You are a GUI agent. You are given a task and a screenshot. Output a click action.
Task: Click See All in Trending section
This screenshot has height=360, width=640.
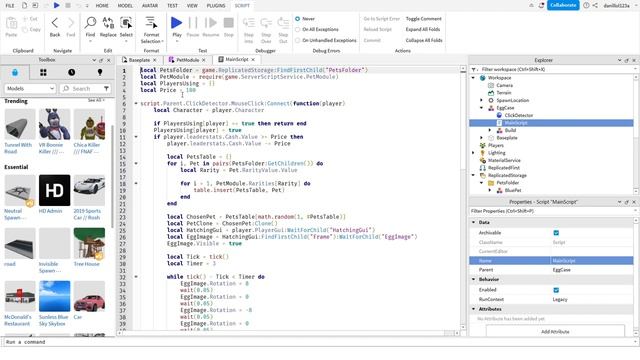tap(96, 100)
